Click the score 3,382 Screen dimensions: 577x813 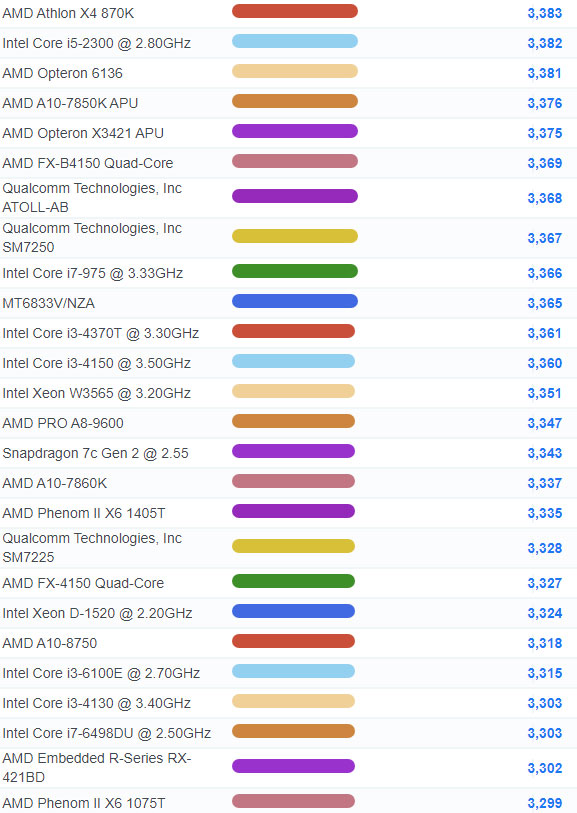(x=545, y=43)
